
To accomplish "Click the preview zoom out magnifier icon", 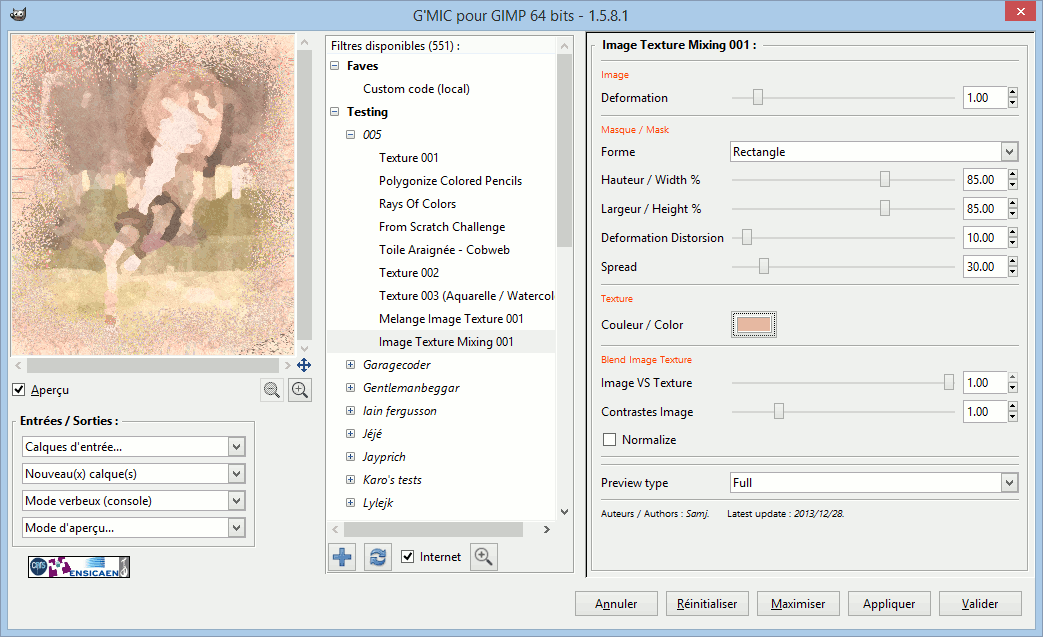I will pos(271,390).
